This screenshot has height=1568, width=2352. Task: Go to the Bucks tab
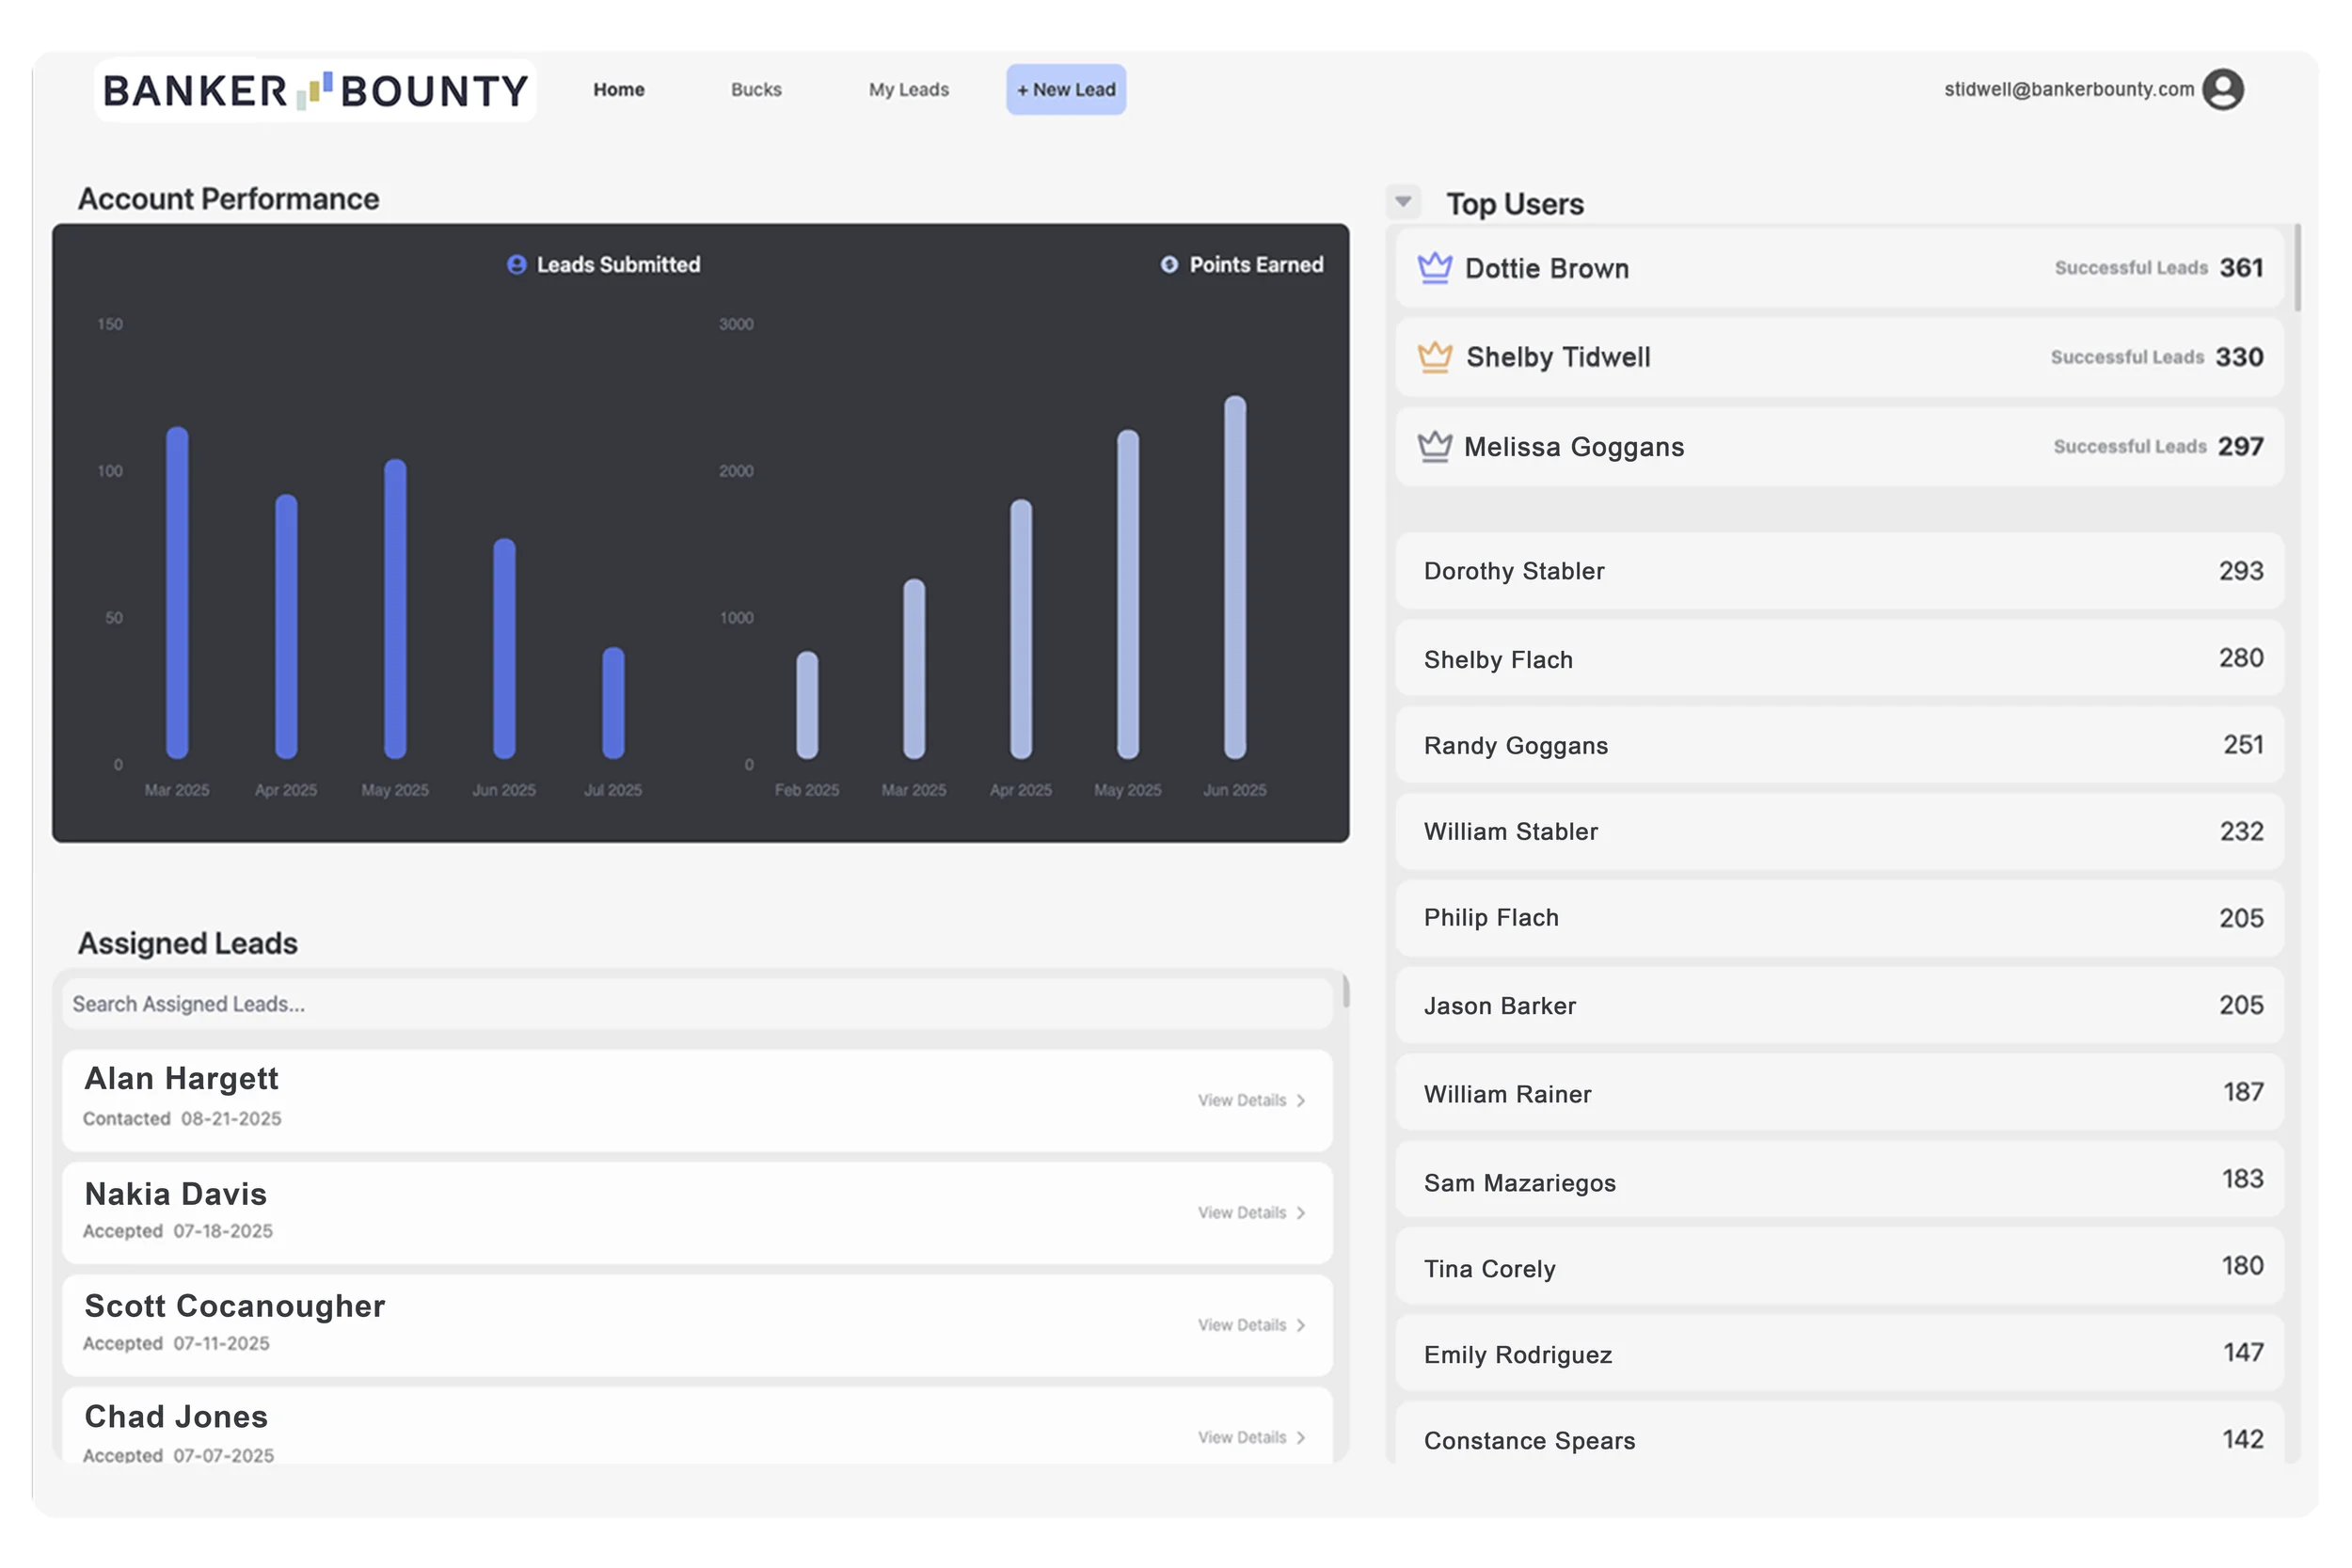click(x=756, y=90)
